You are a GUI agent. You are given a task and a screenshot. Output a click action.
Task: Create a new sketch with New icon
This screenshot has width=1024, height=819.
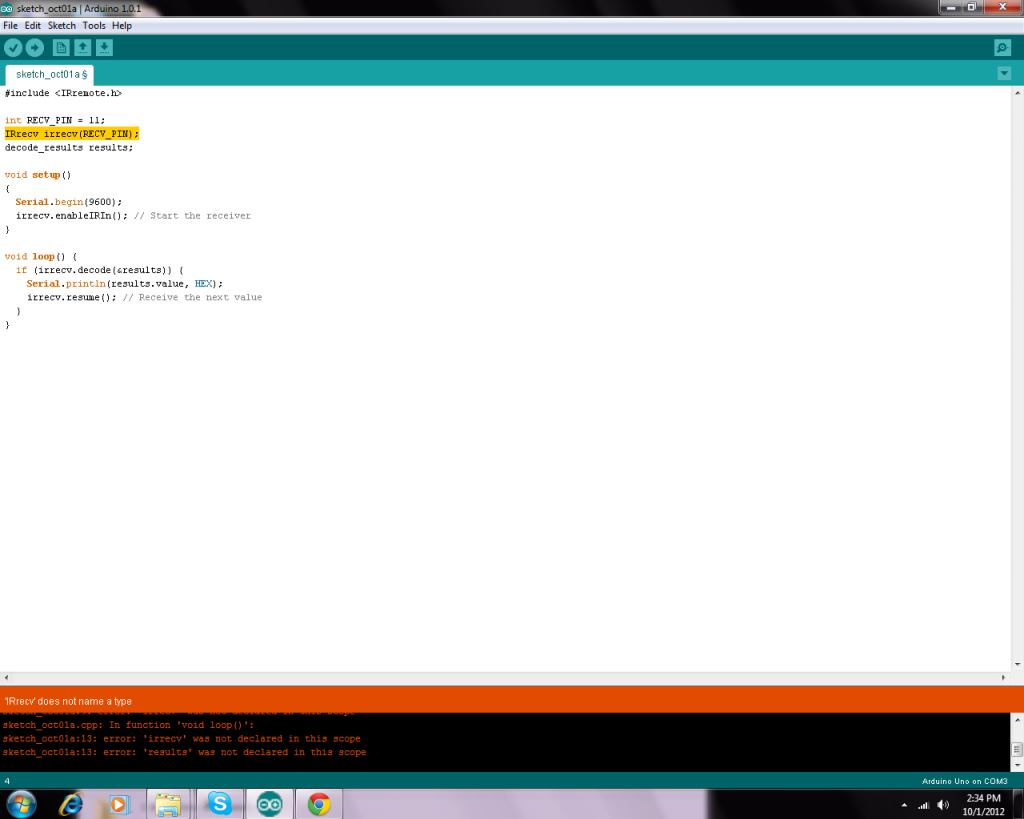61,48
